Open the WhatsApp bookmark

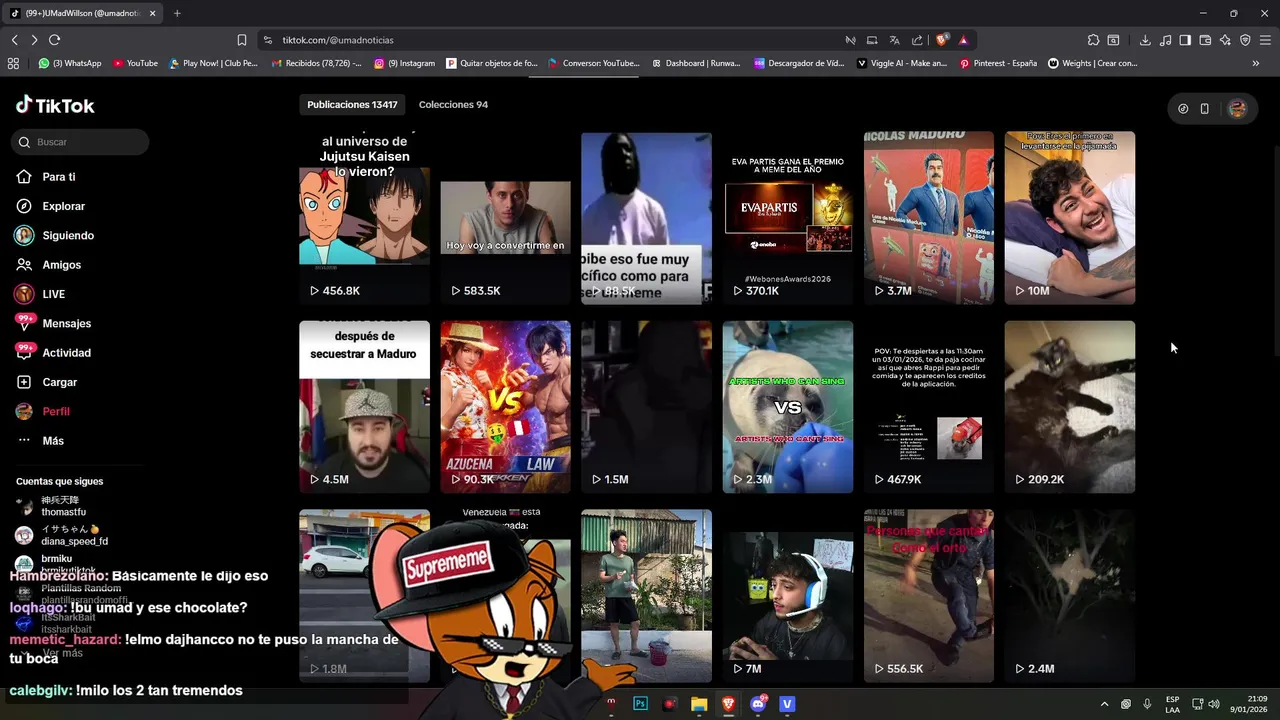(x=70, y=63)
